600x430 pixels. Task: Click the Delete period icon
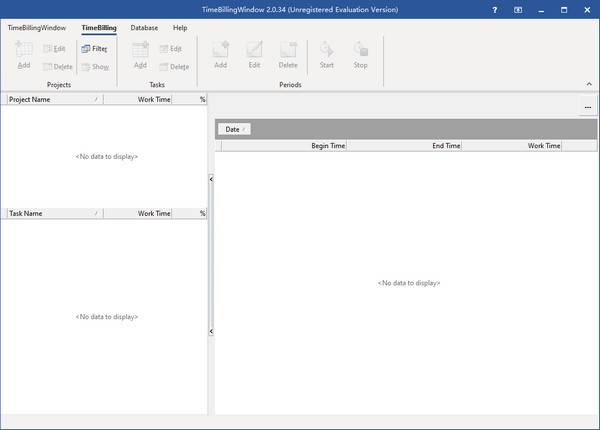(288, 49)
